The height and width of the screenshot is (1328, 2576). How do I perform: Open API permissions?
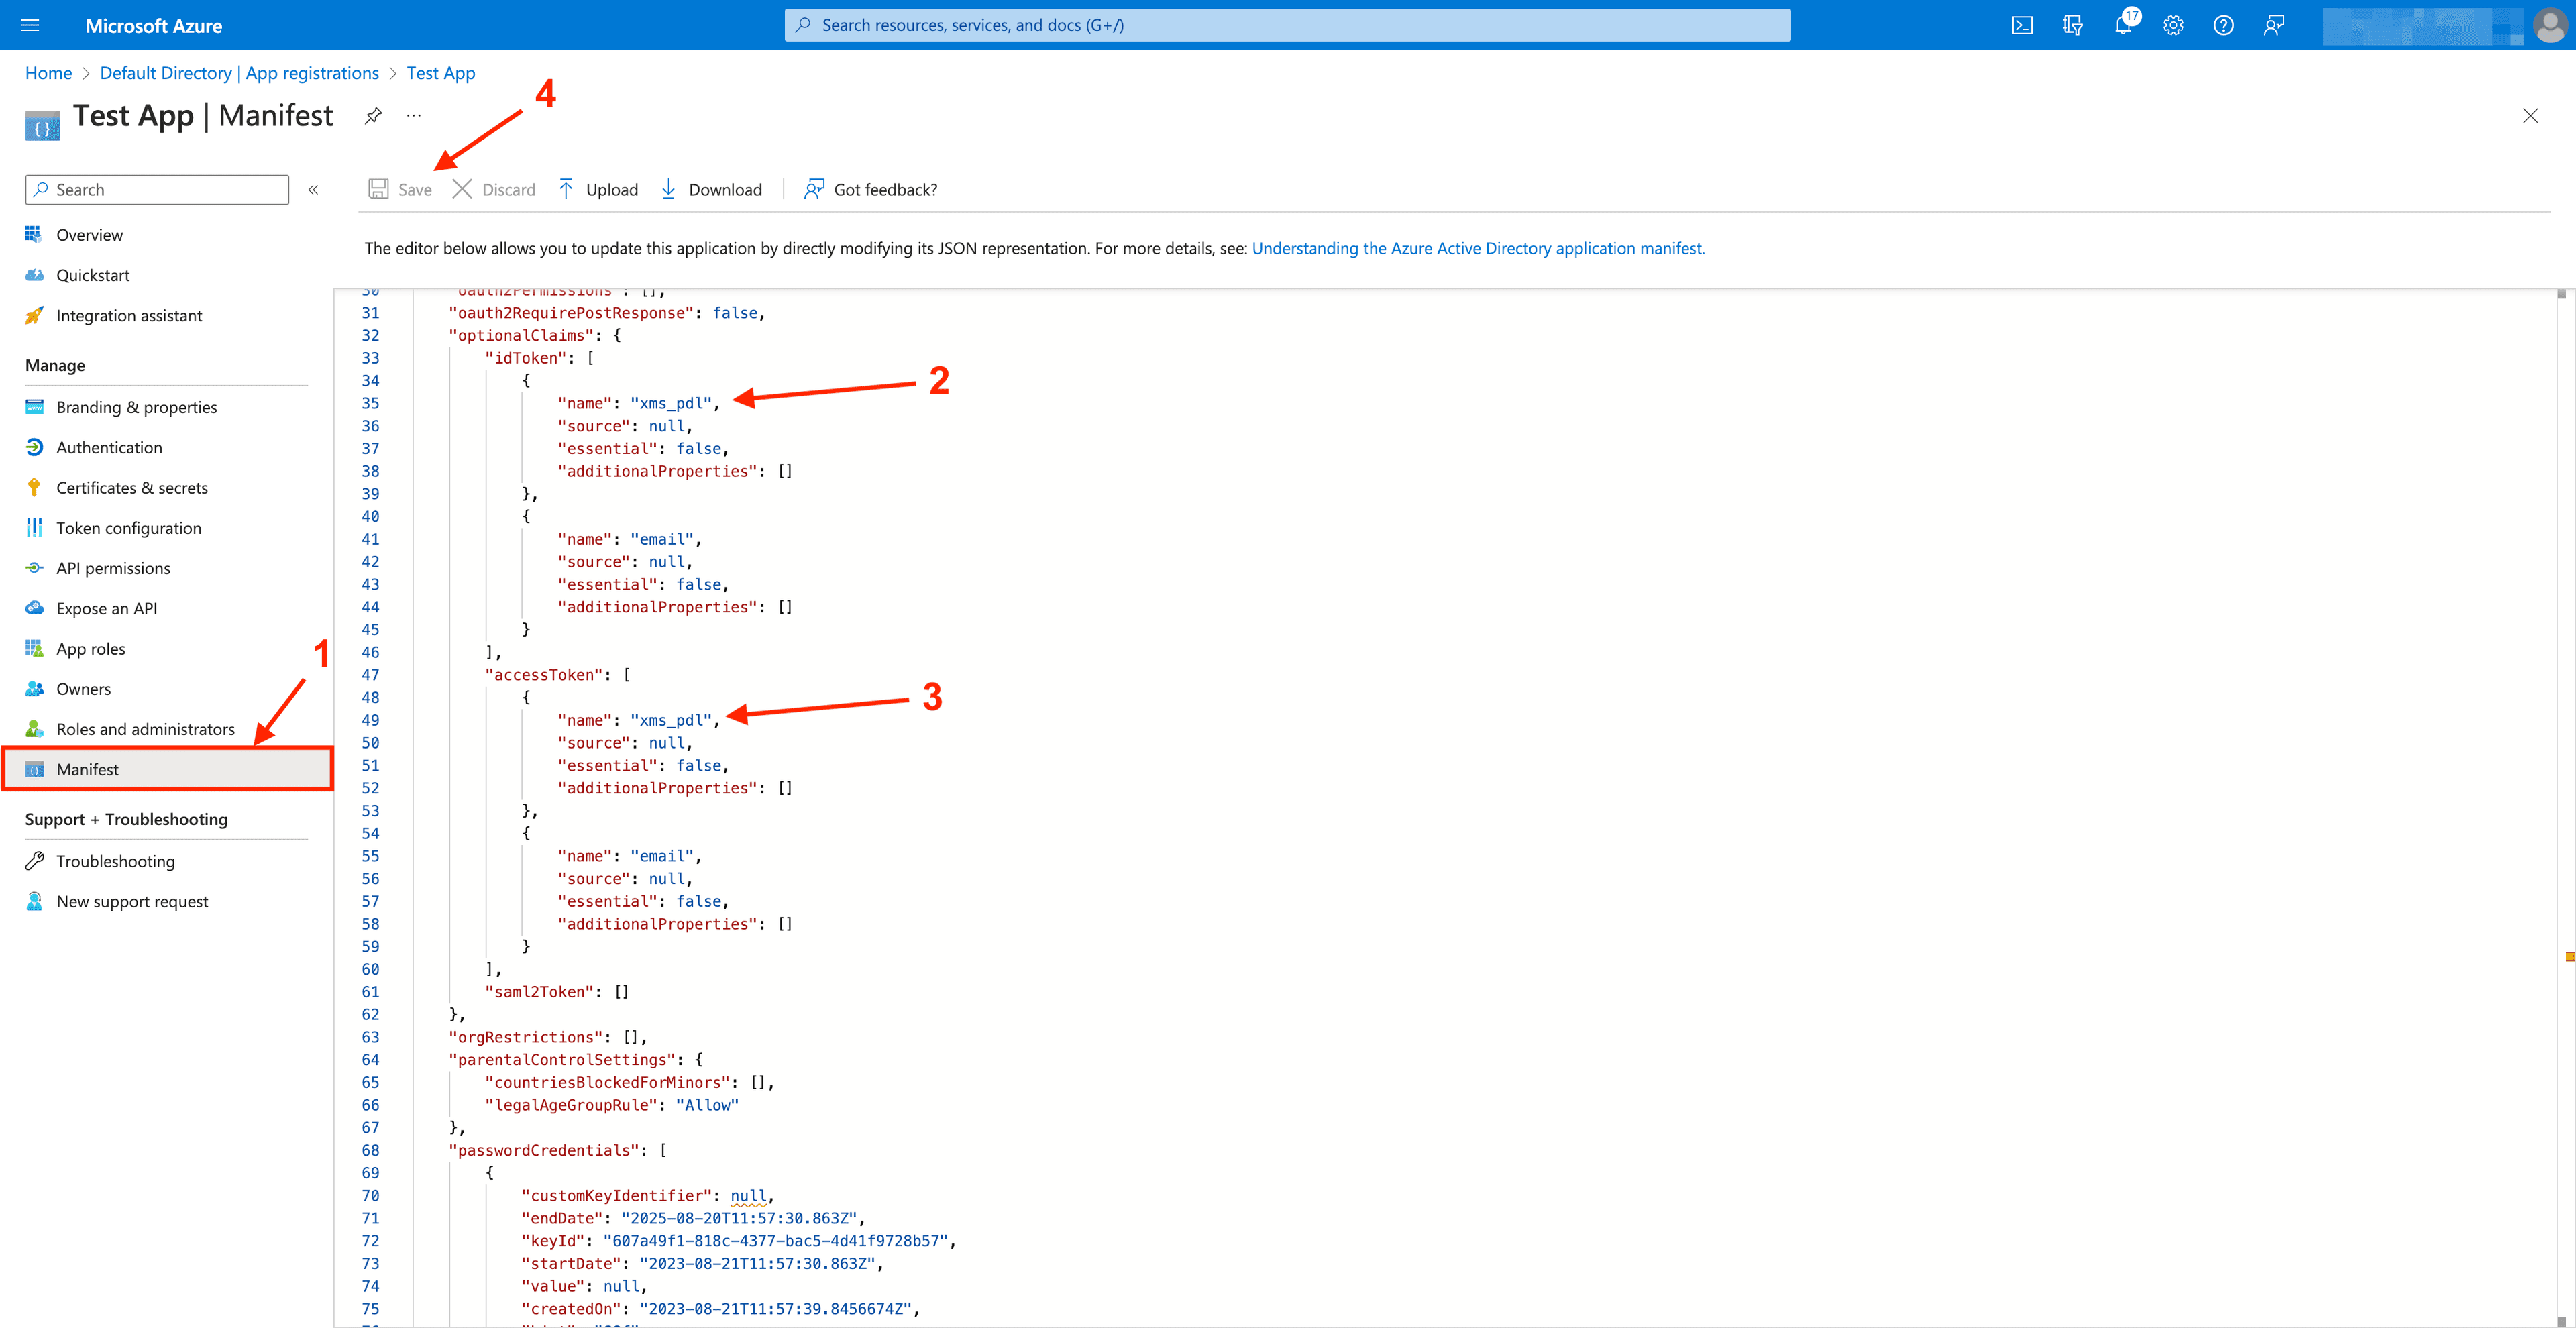point(113,568)
